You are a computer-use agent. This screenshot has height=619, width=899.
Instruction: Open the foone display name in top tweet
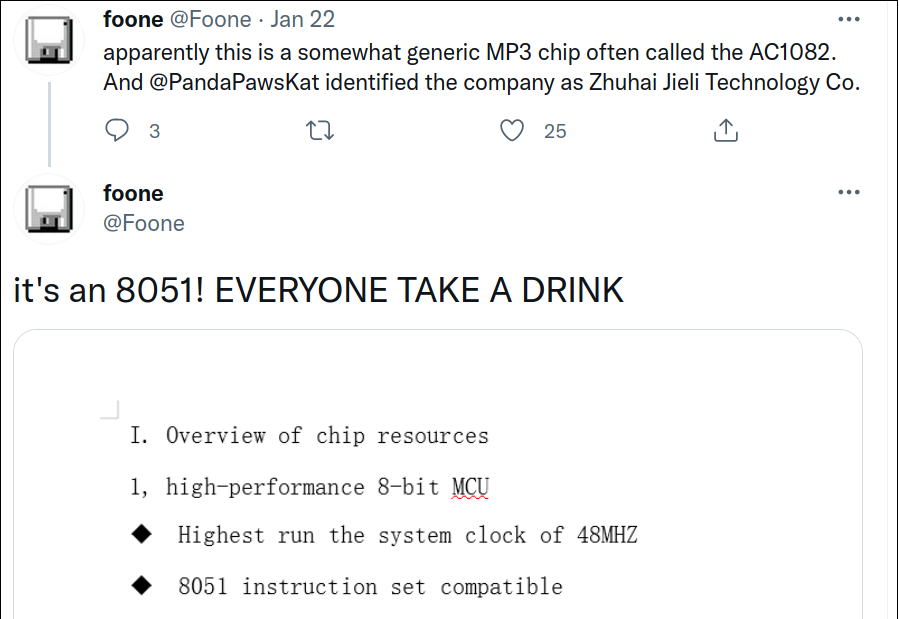pos(133,19)
